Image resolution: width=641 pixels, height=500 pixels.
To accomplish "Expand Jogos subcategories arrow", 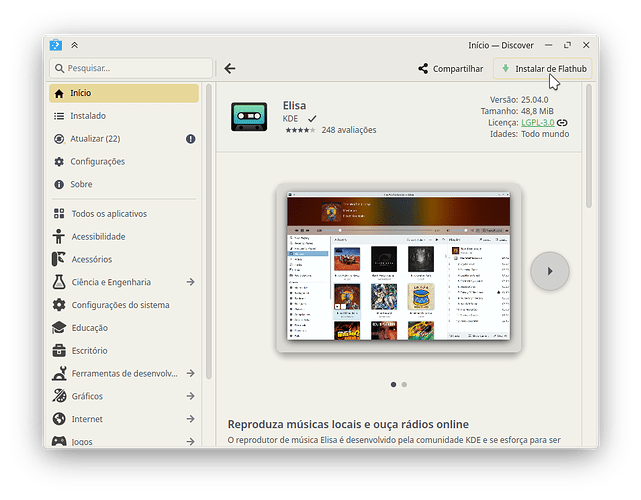I will [191, 442].
